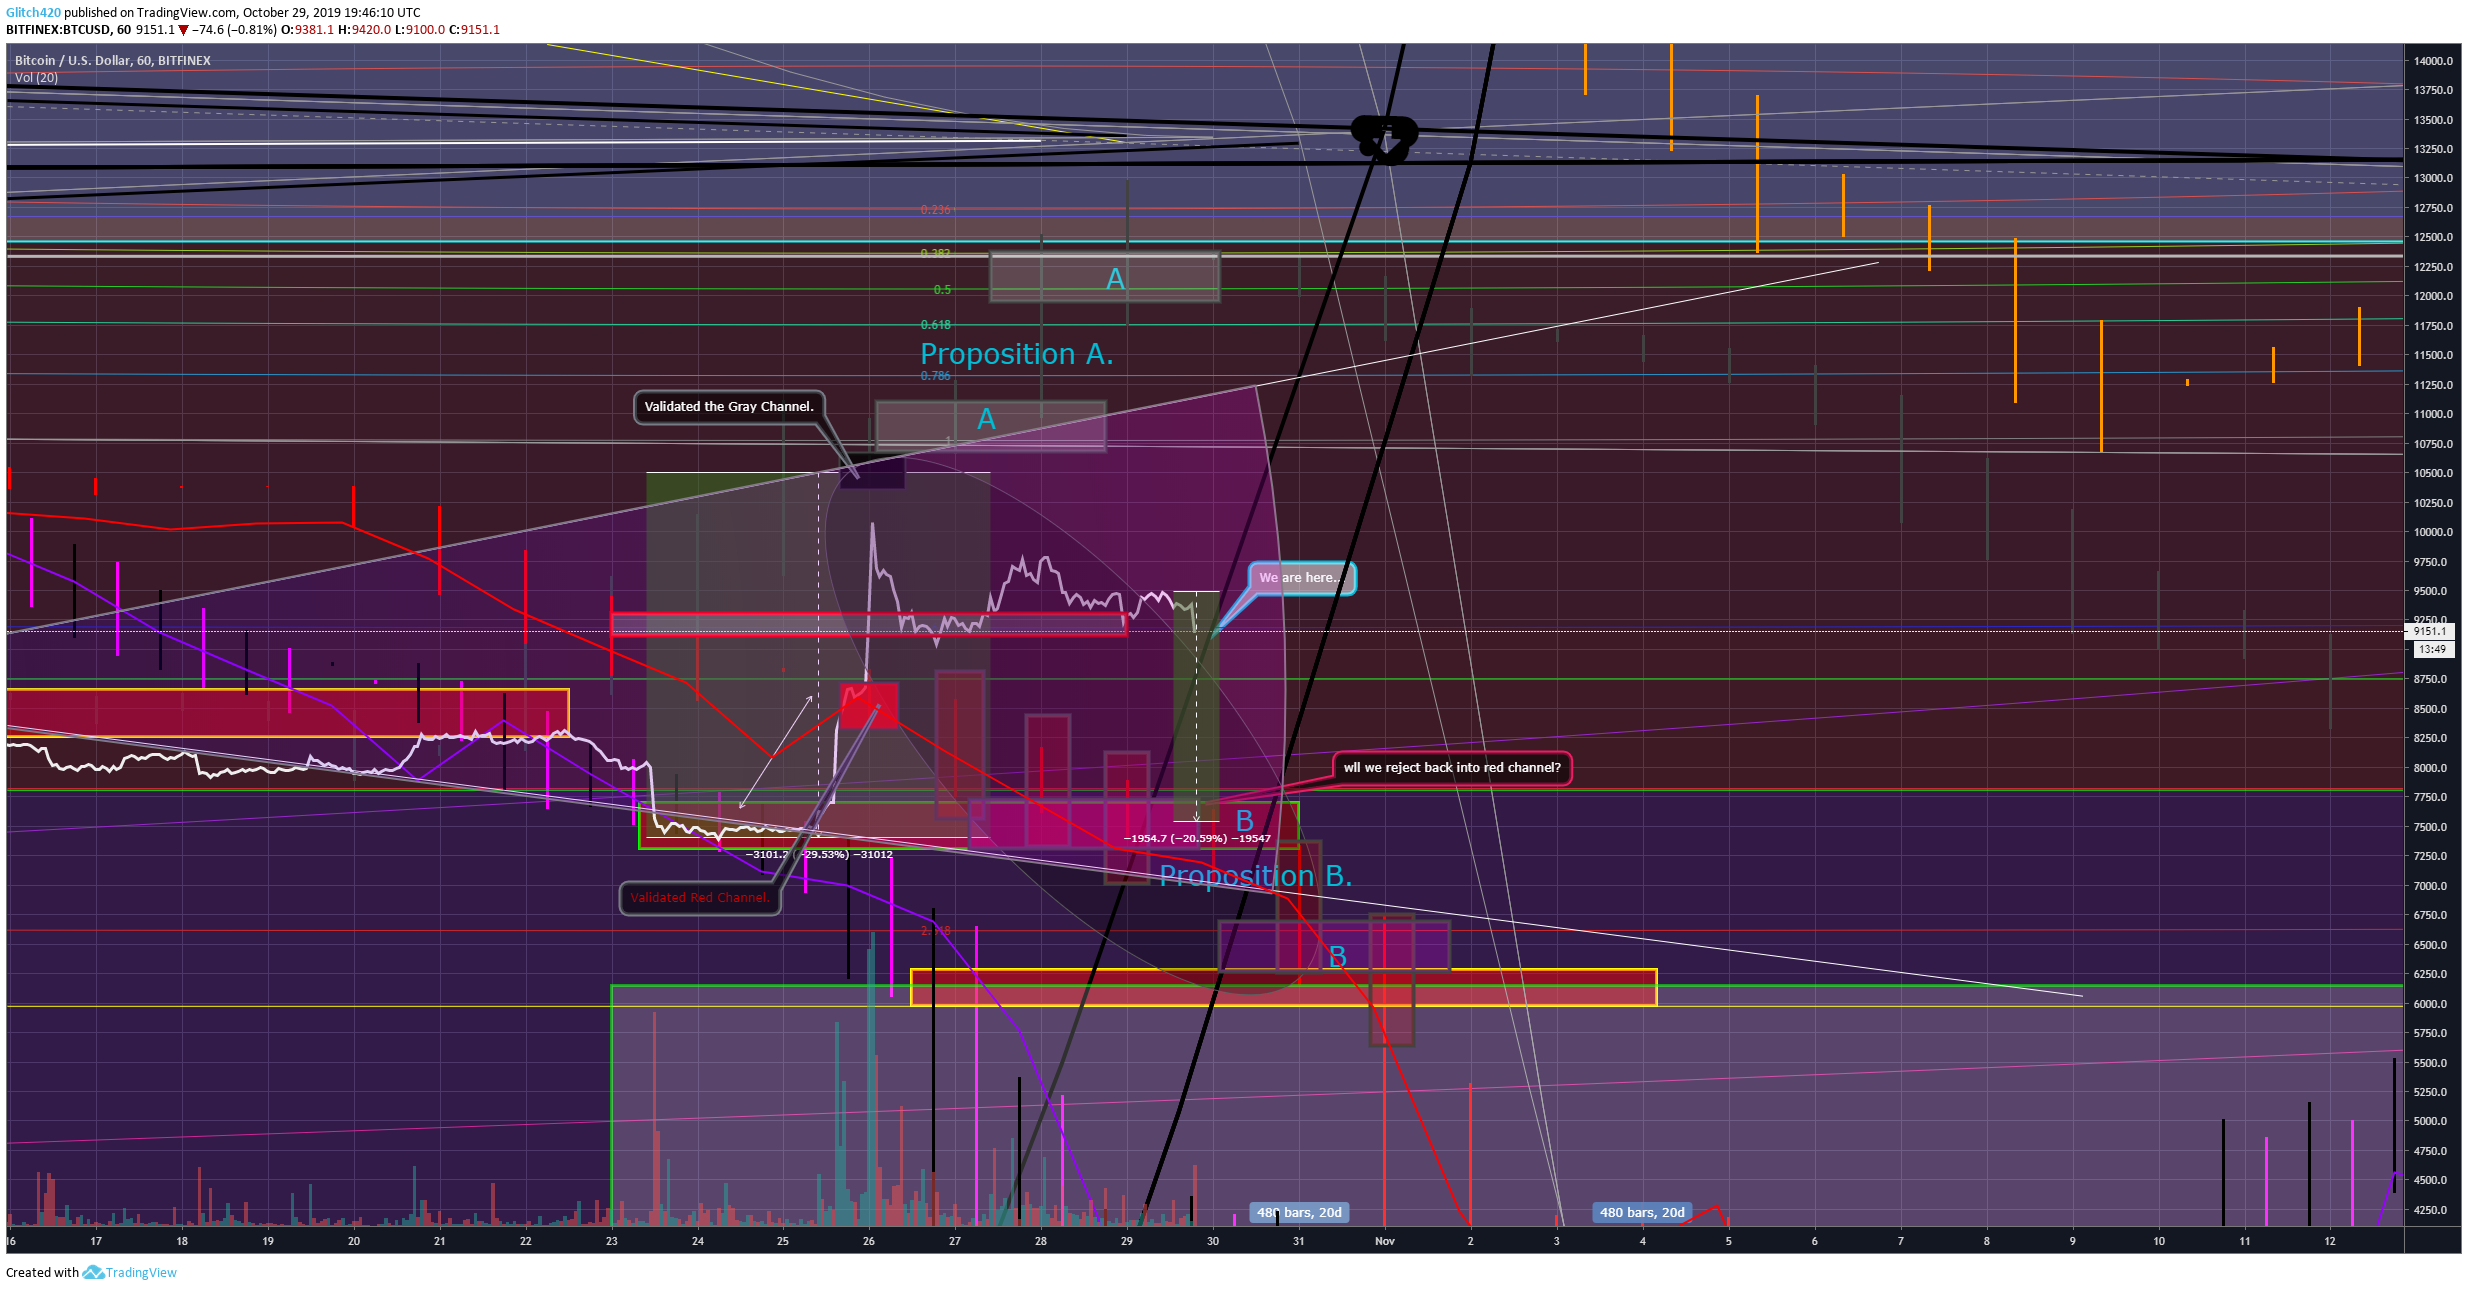Click the BITFINEX:BTCUSD symbol text in the header
This screenshot has width=2468, height=1290.
point(58,29)
